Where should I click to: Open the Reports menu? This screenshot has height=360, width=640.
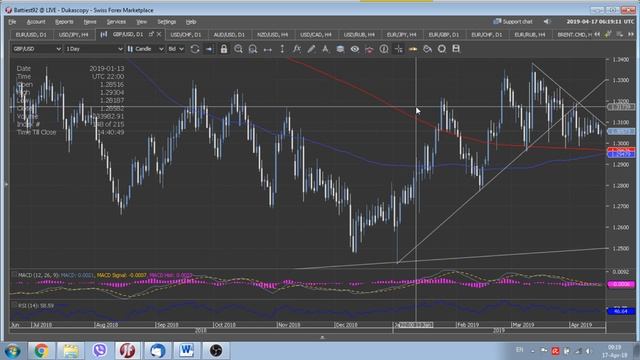[x=64, y=22]
